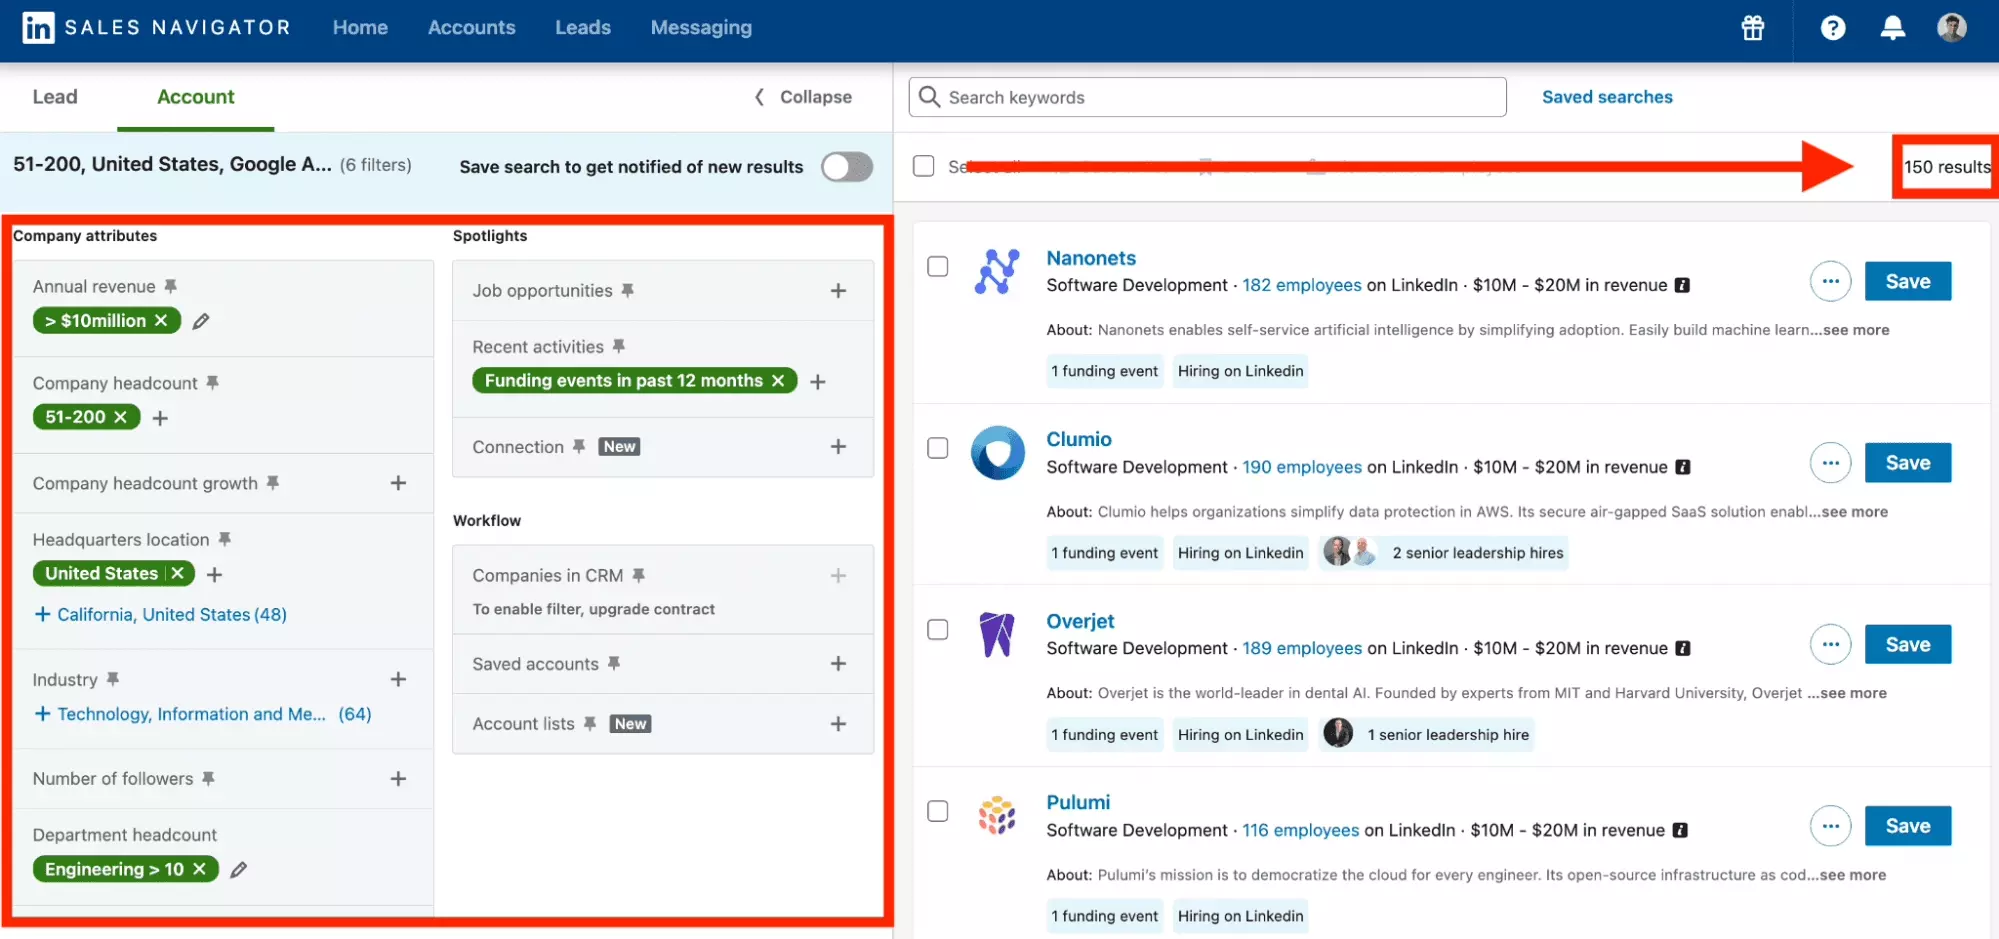Open Clumio more options ellipsis
The height and width of the screenshot is (939, 1999).
click(1830, 463)
